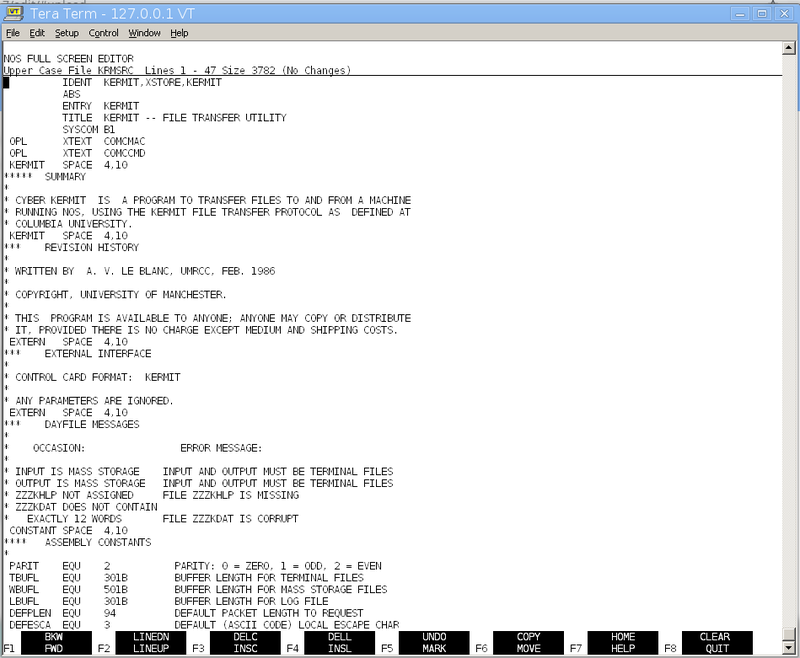Viewport: 800px width, 658px height.
Task: Maximize the Tera Term window
Action: [762, 14]
